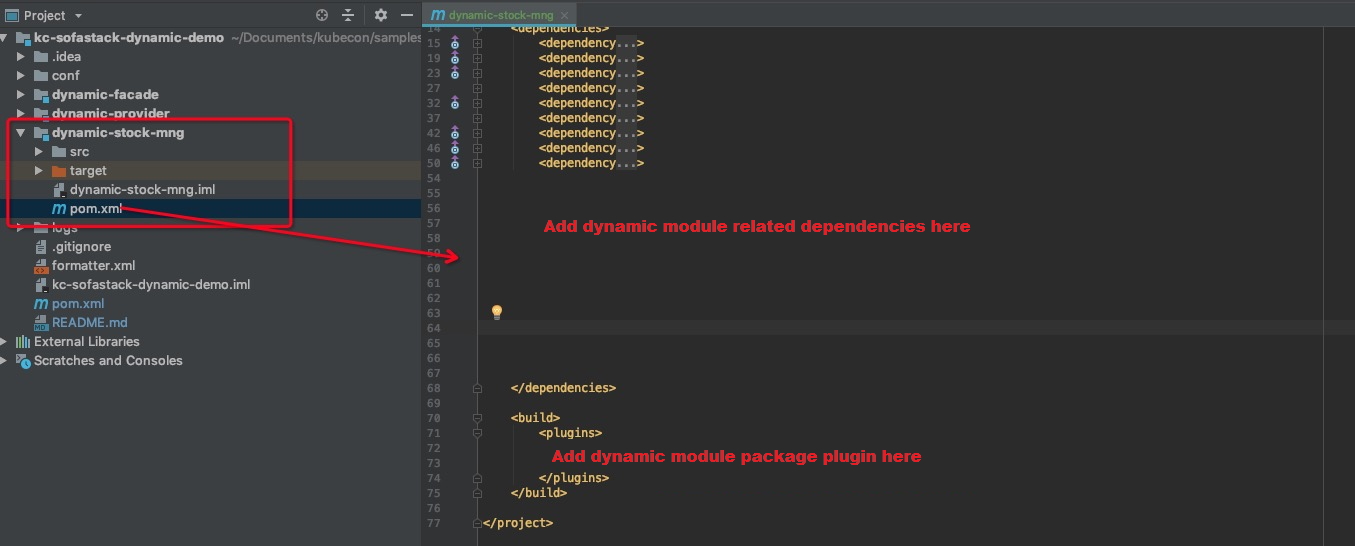The height and width of the screenshot is (546, 1355).
Task: Click line number 60 in the gutter
Action: pos(433,268)
